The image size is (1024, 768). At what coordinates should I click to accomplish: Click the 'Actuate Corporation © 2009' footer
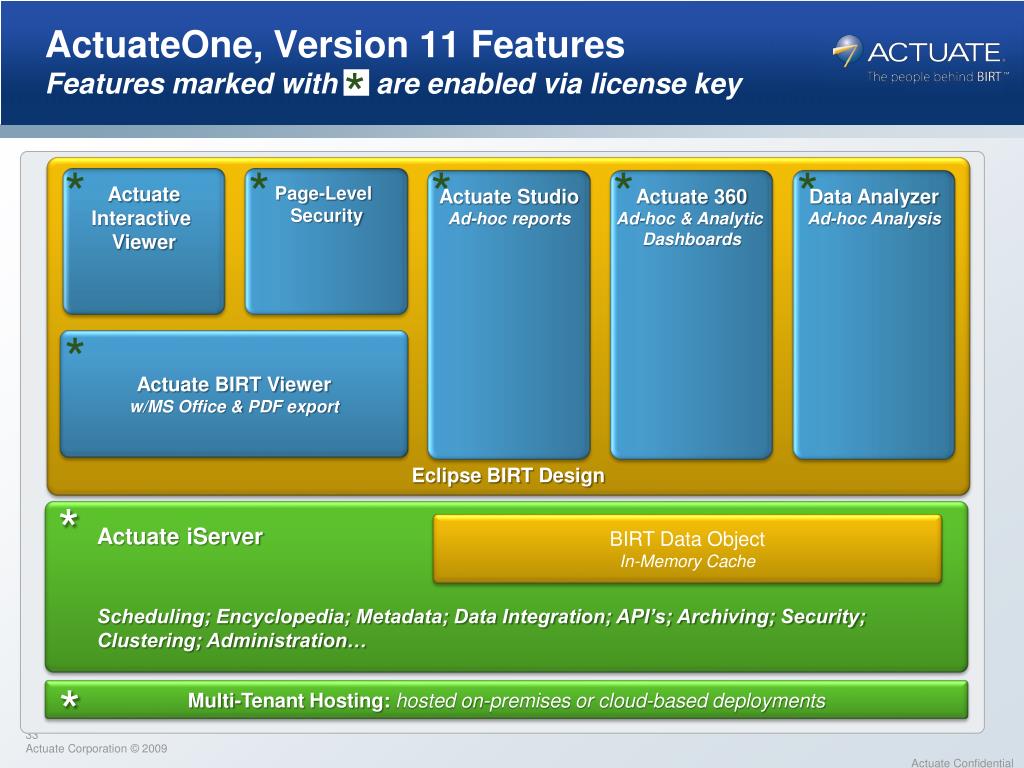pos(97,748)
